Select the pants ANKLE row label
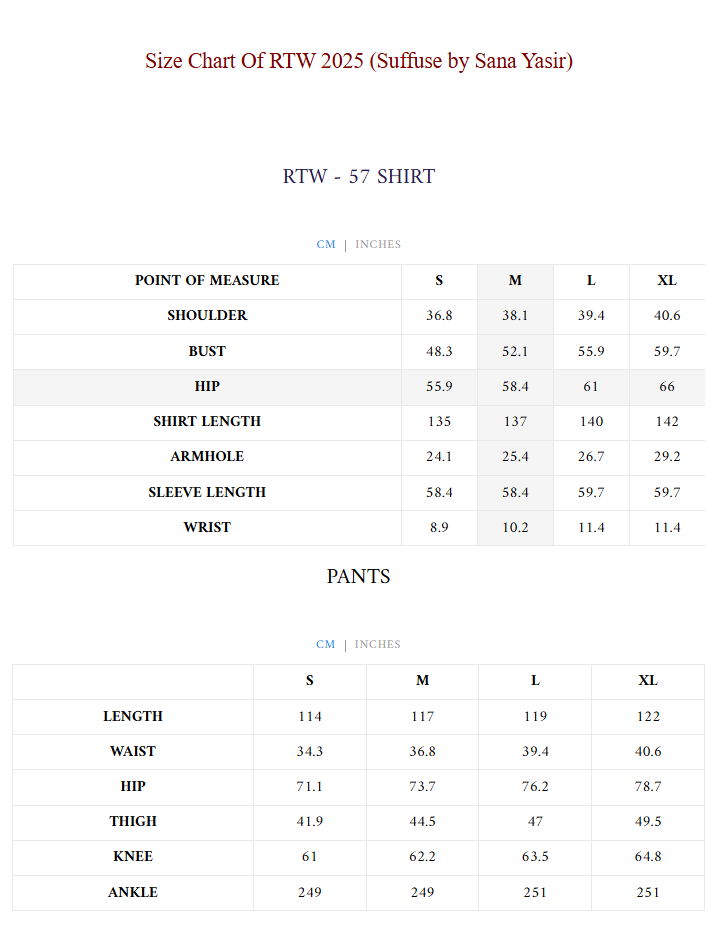Viewport: 717px width, 933px height. [133, 893]
